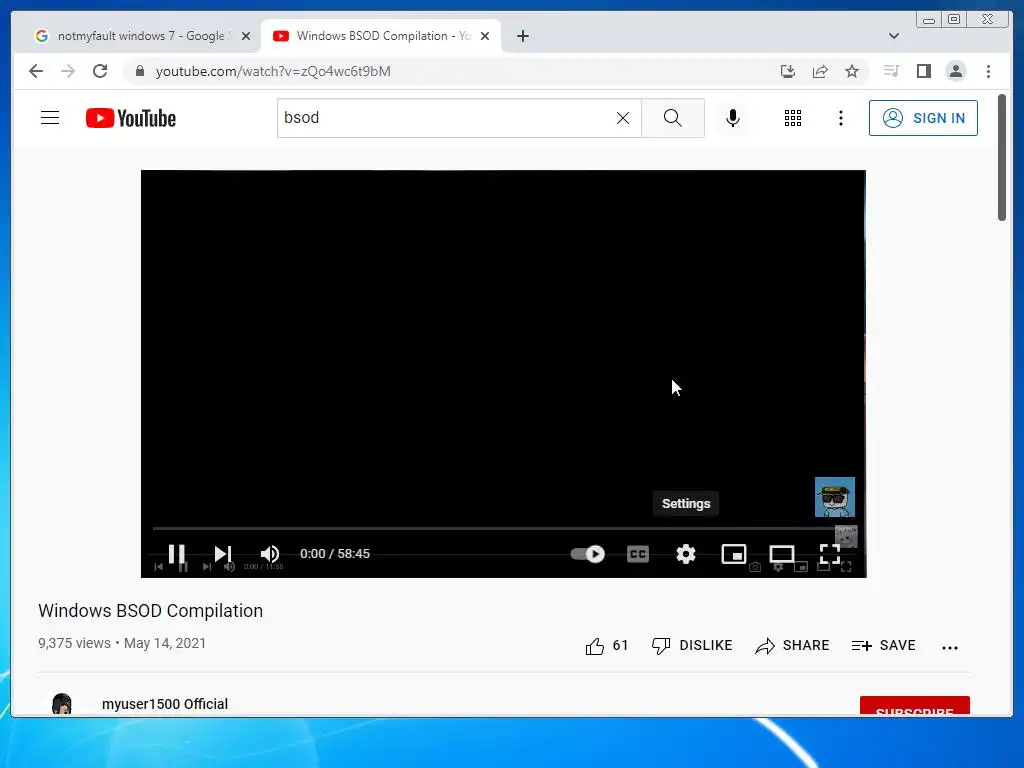Open myuser1500 Official channel link
1024x768 pixels.
click(165, 704)
